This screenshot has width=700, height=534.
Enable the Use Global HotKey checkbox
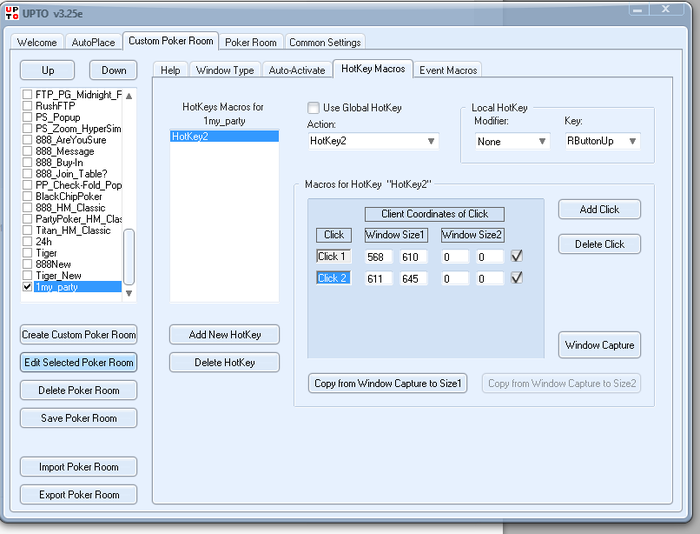pyautogui.click(x=314, y=108)
